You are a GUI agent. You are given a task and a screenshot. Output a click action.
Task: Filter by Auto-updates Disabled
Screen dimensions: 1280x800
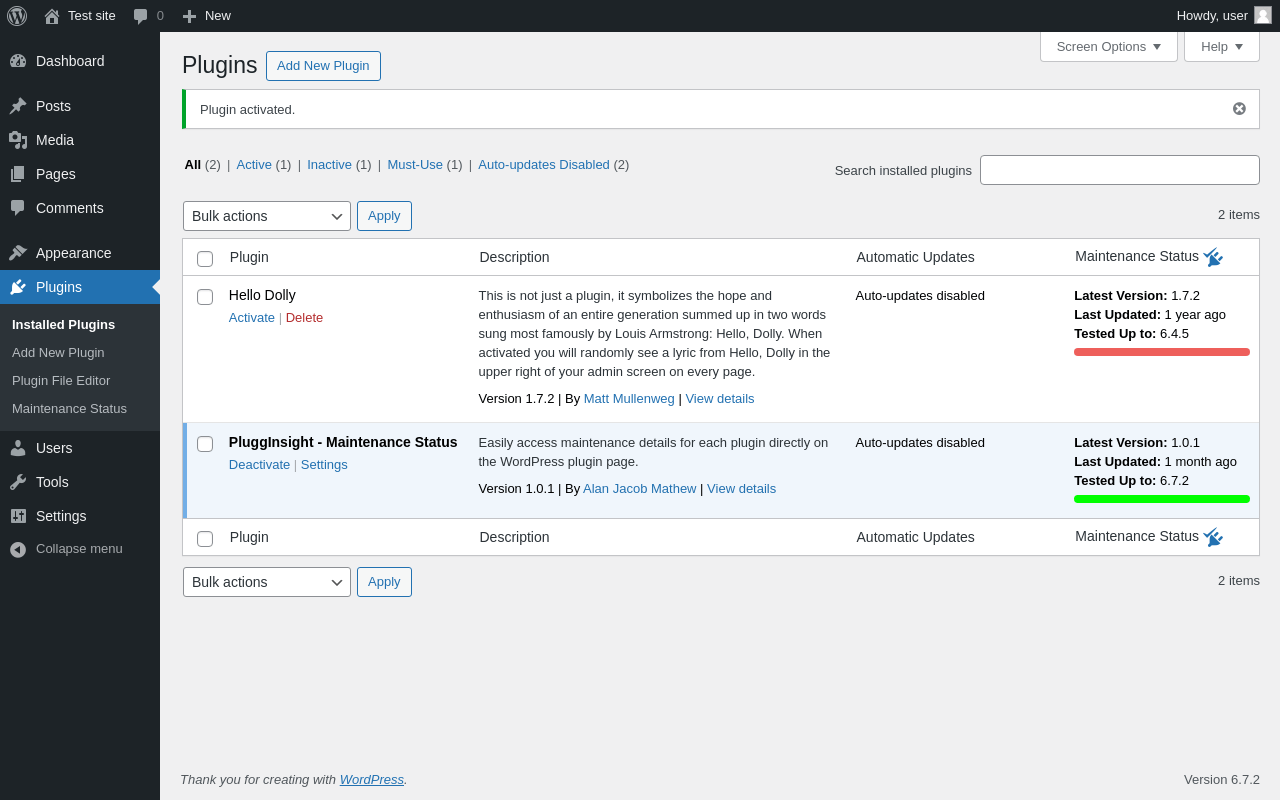(x=544, y=165)
